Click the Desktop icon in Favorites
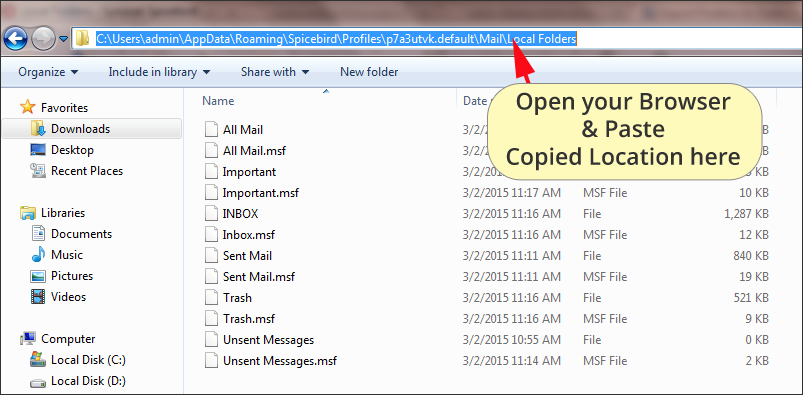Screen dimensions: 803x395 (38, 150)
